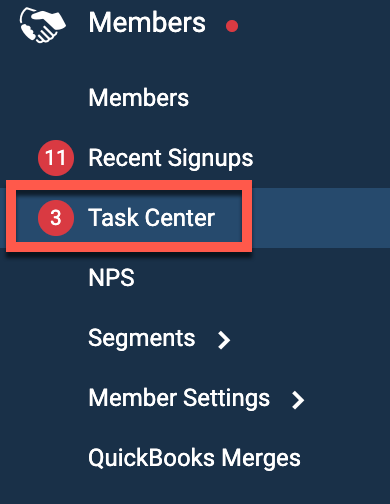Click the Segments label
Image resolution: width=390 pixels, height=504 pixels.
[x=141, y=338]
